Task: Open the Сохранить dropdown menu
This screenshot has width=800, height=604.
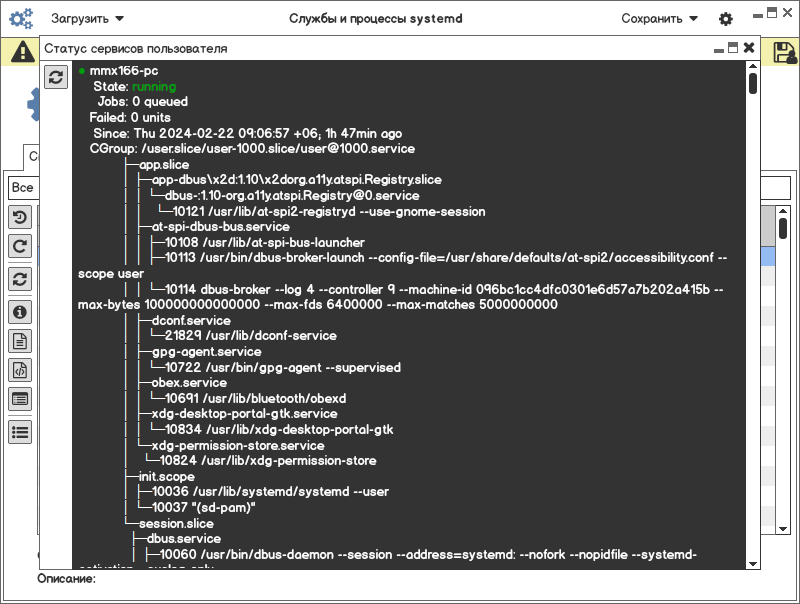Action: tap(659, 19)
